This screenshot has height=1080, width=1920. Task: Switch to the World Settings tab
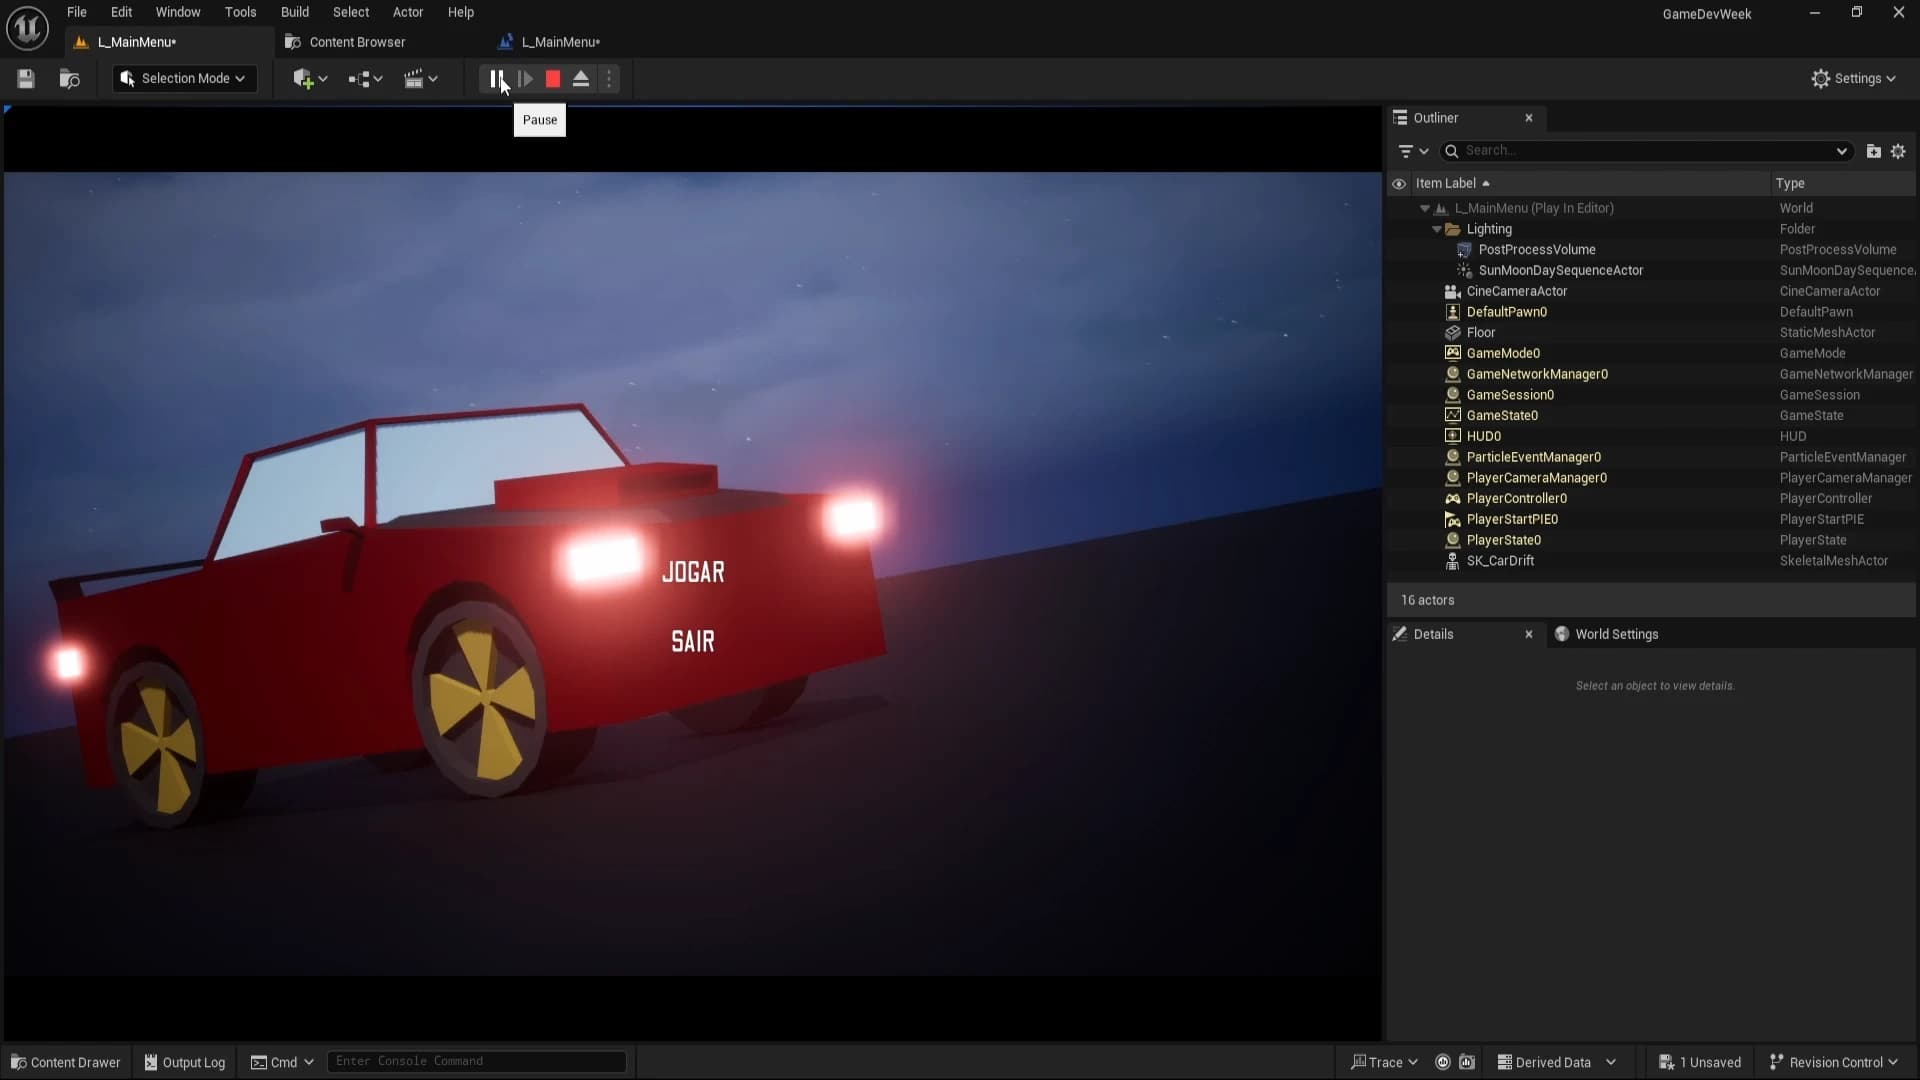(1615, 634)
